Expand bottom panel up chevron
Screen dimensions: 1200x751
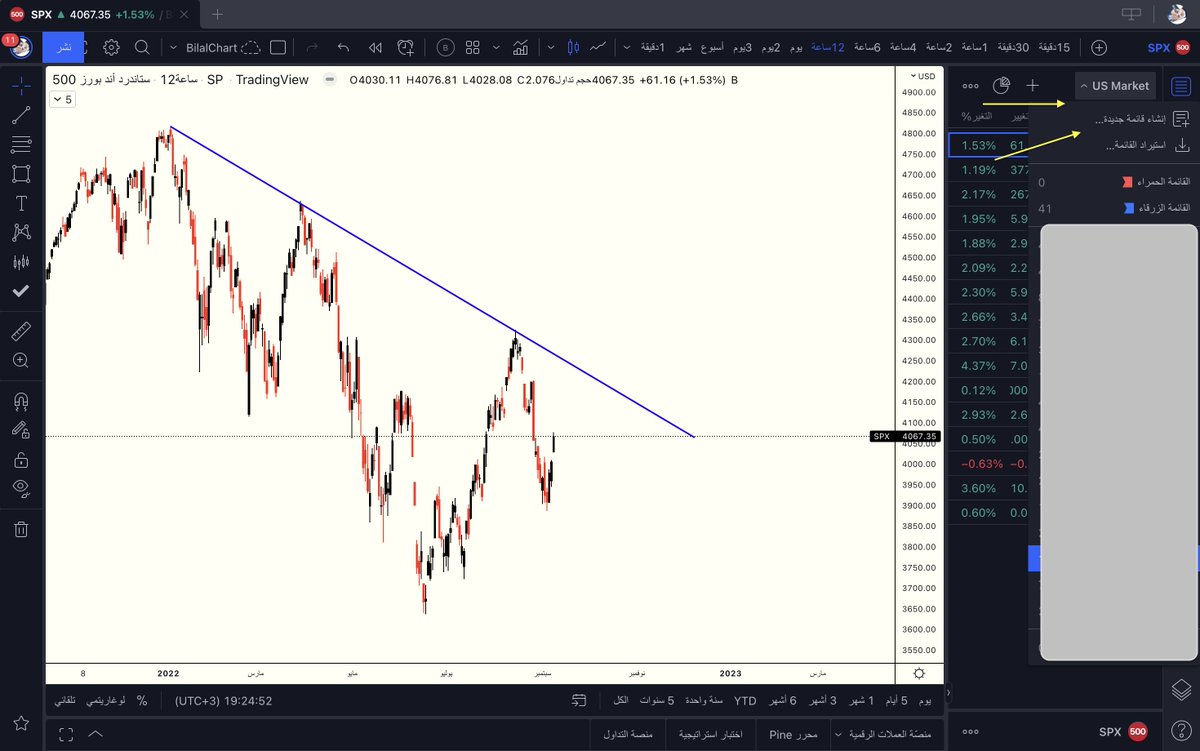(96, 735)
